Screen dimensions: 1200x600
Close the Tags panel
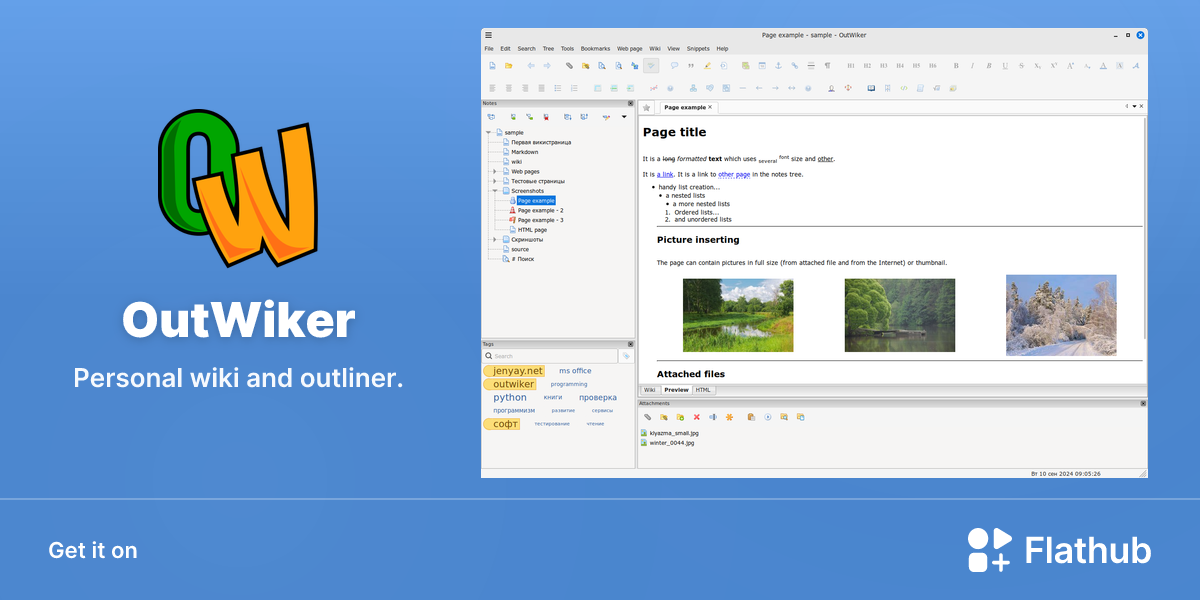point(630,344)
